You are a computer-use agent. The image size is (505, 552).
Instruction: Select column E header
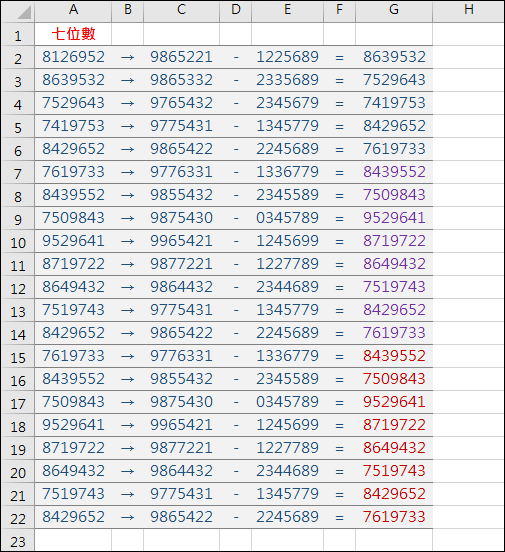click(x=287, y=11)
